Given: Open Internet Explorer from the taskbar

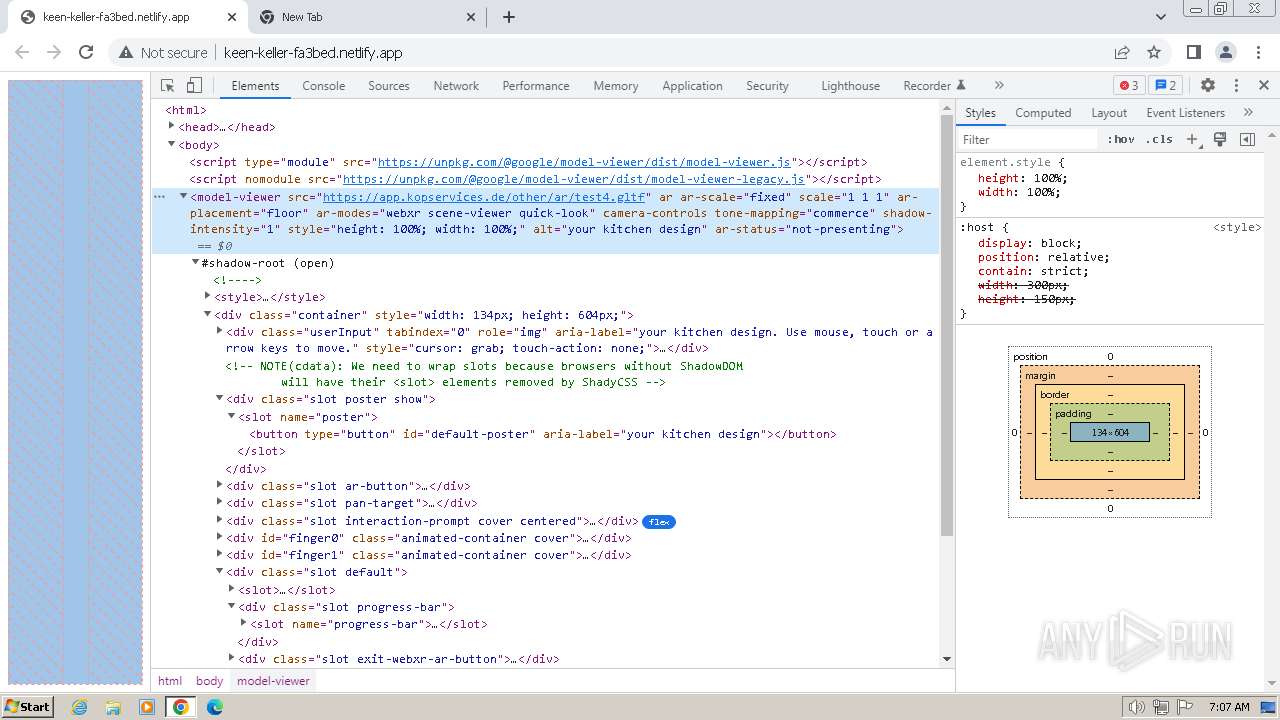Looking at the screenshot, I should (80, 707).
